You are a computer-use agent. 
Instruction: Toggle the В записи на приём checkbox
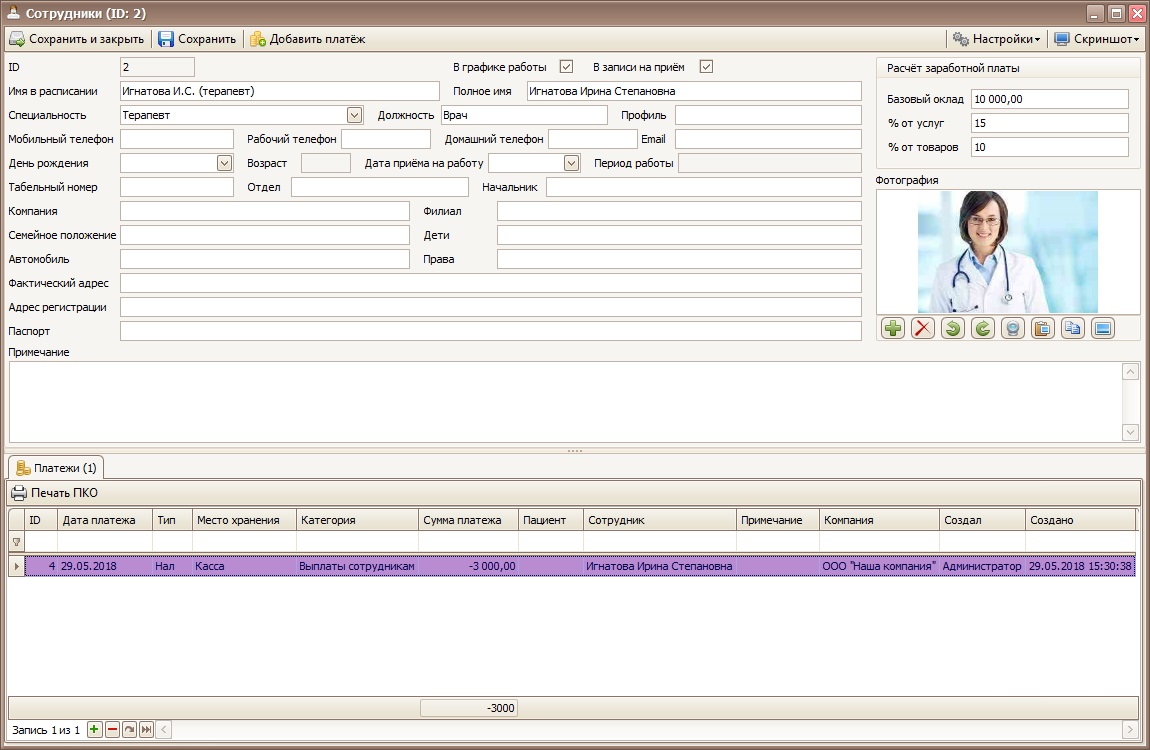coord(706,67)
